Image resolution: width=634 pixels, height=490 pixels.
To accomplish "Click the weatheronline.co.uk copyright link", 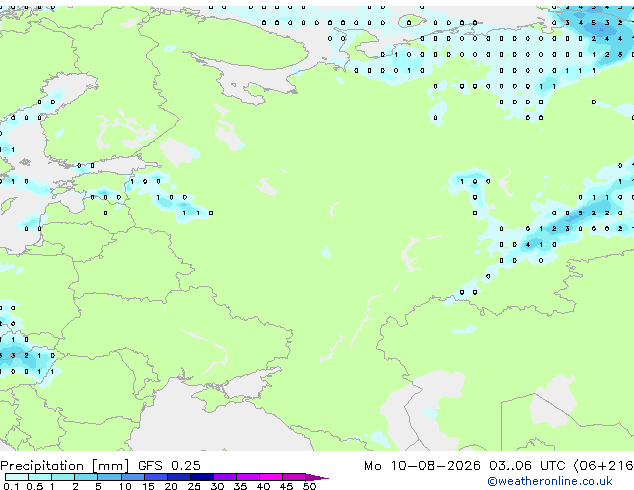I will point(550,481).
